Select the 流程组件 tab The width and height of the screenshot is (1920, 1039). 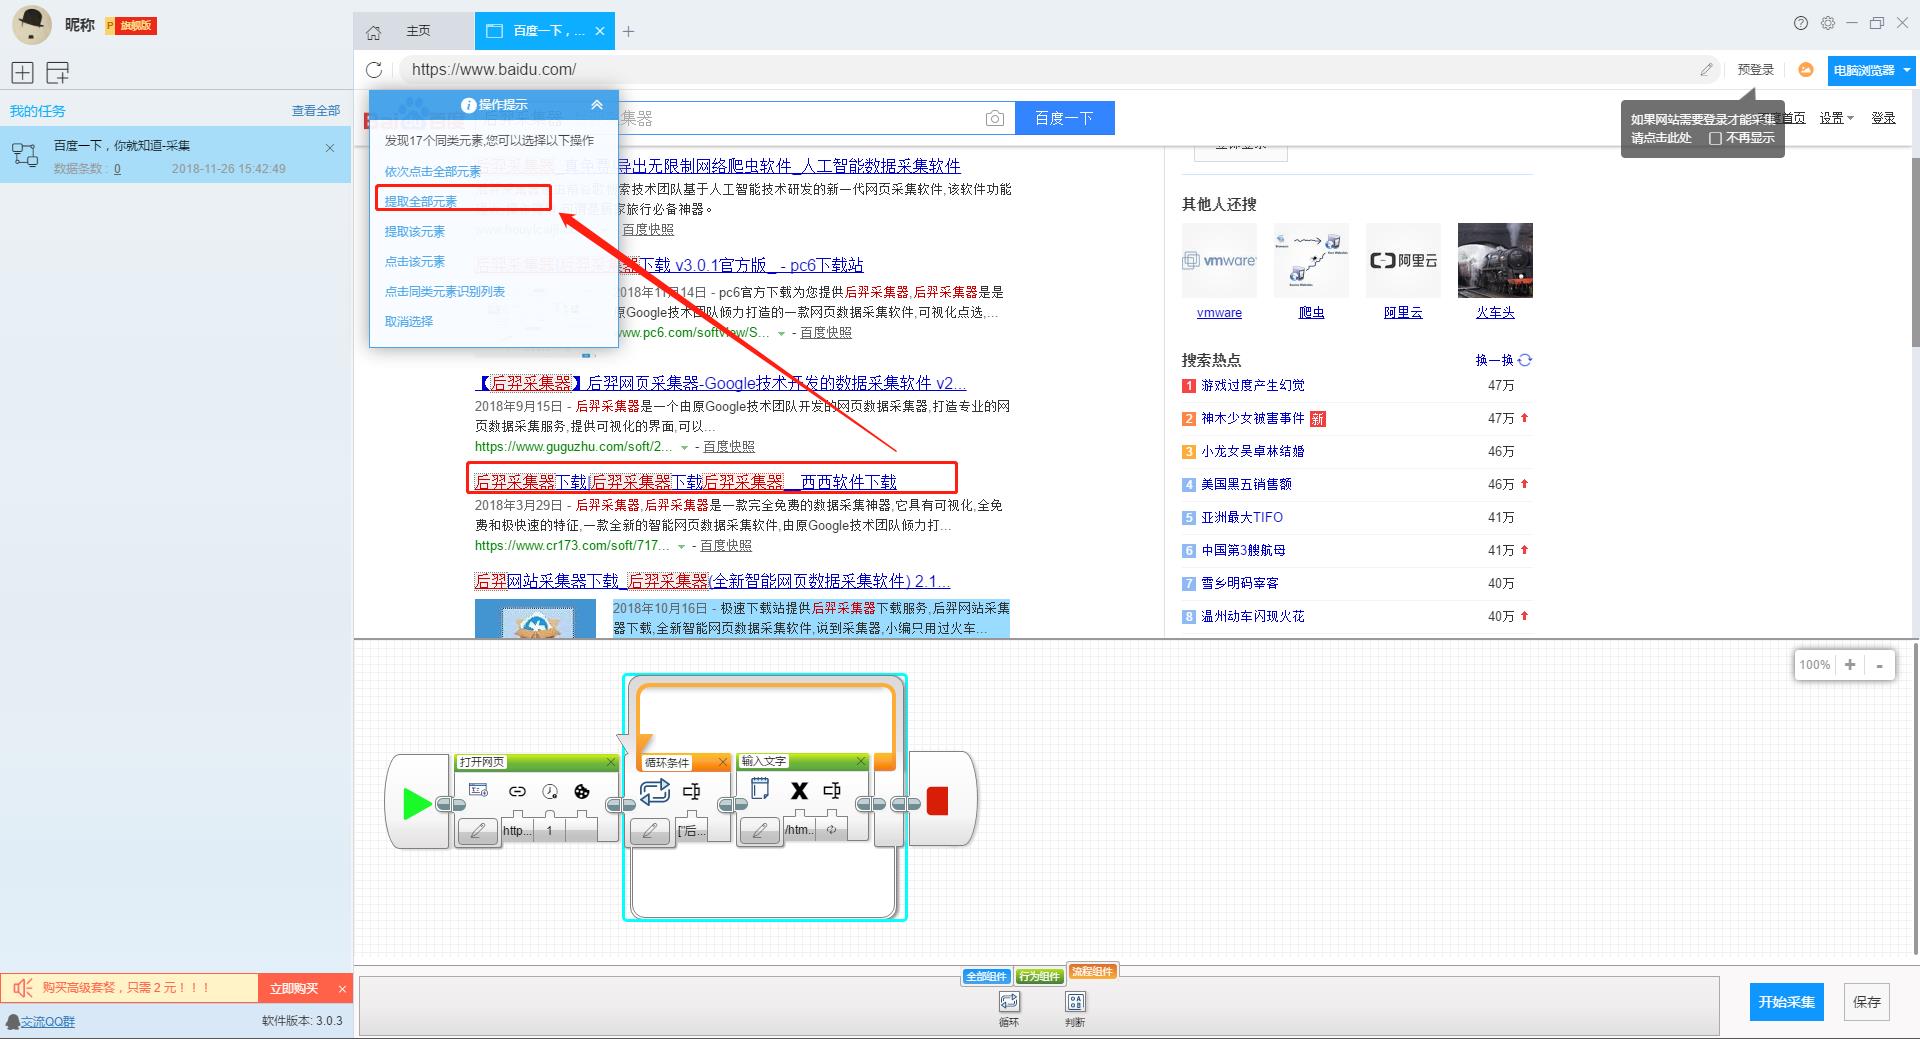click(1092, 971)
